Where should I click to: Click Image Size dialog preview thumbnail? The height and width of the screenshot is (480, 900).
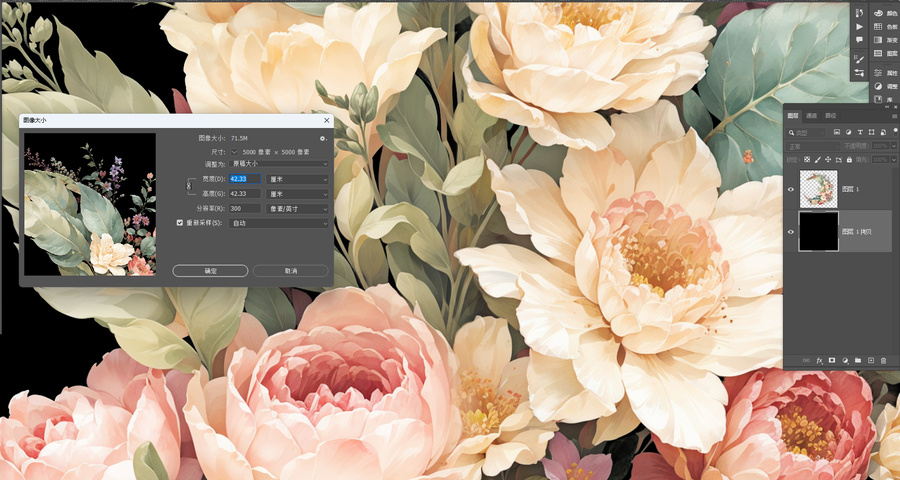[x=90, y=204]
